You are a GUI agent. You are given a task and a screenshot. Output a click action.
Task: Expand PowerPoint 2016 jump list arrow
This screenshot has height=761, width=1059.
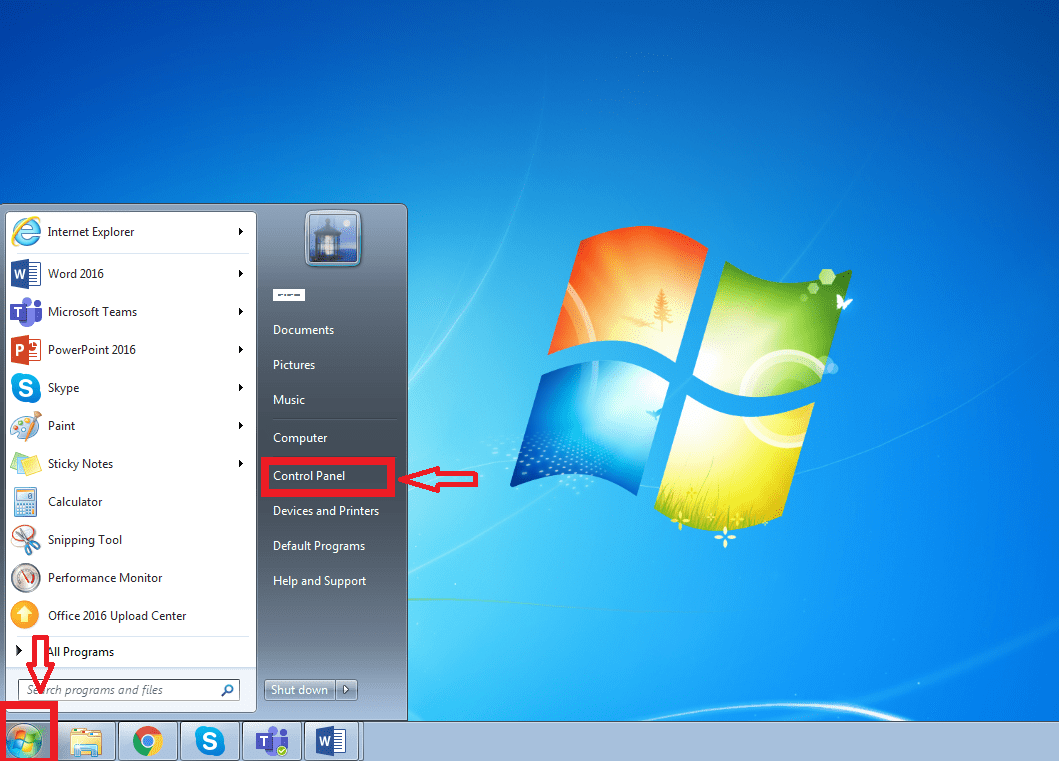240,350
